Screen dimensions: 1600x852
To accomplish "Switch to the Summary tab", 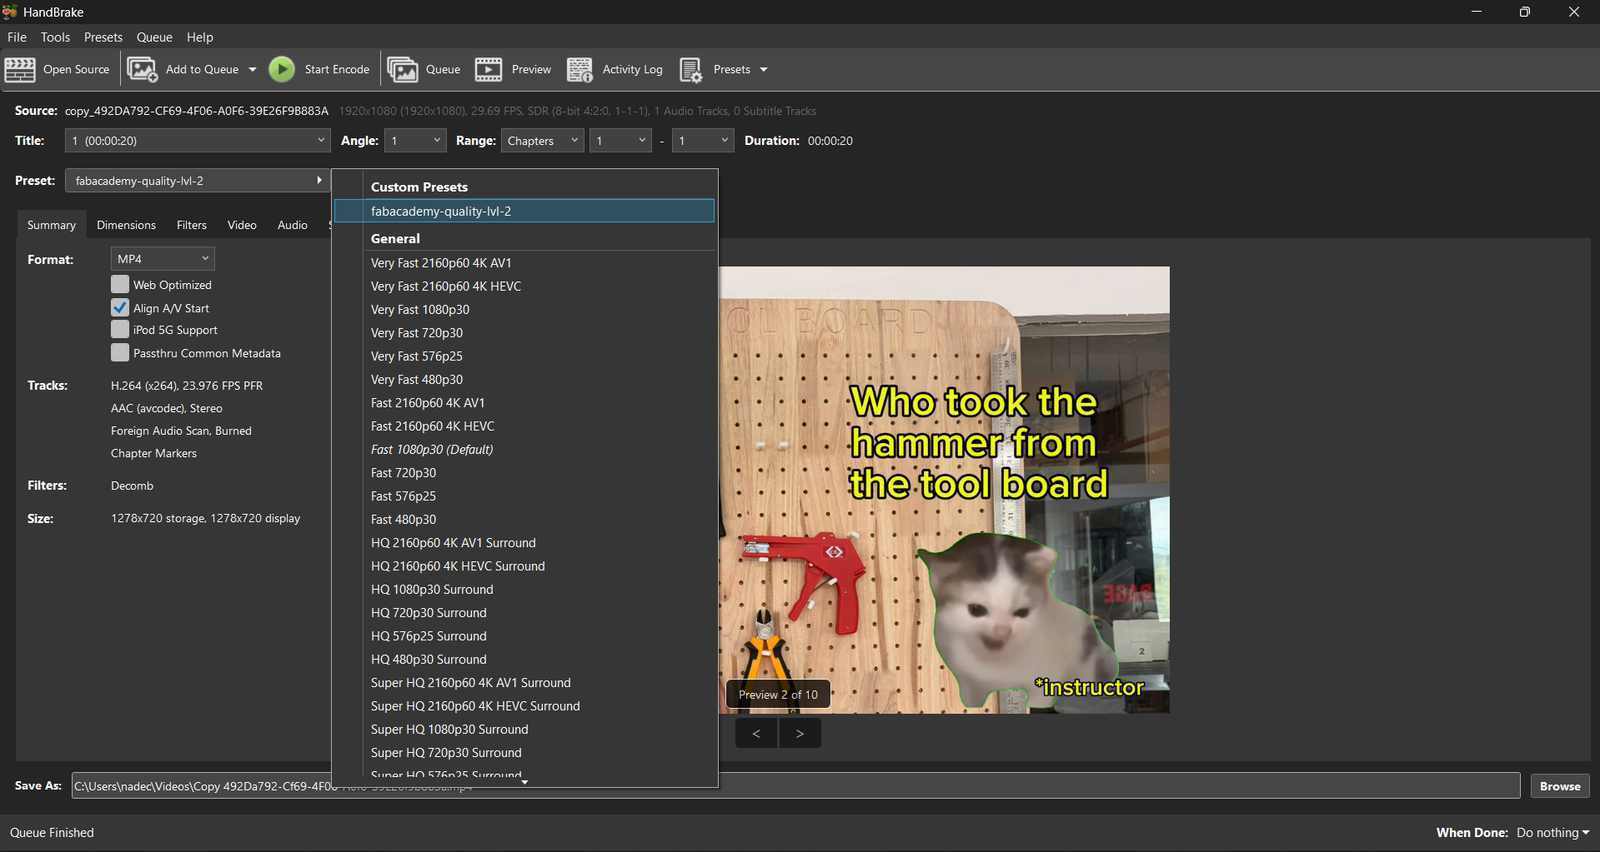I will click(51, 225).
